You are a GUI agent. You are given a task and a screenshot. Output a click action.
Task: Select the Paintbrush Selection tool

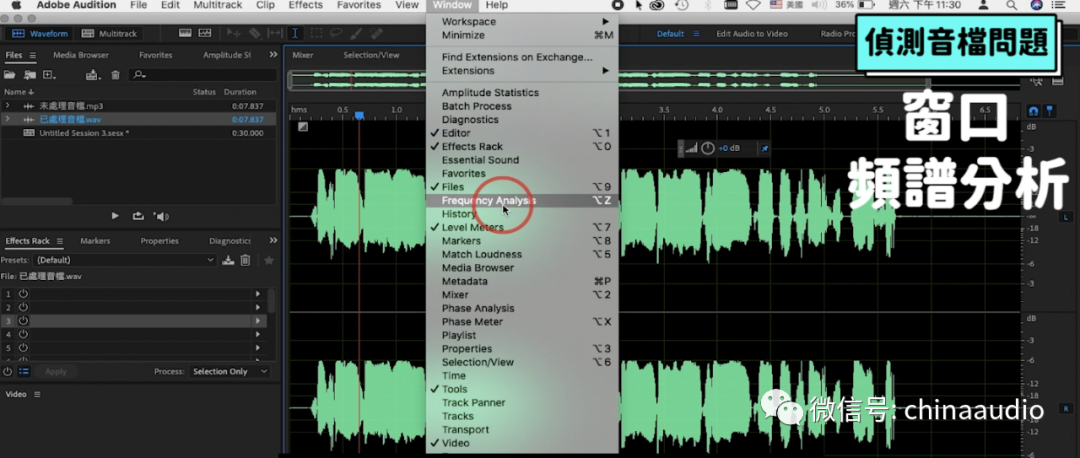pyautogui.click(x=356, y=33)
